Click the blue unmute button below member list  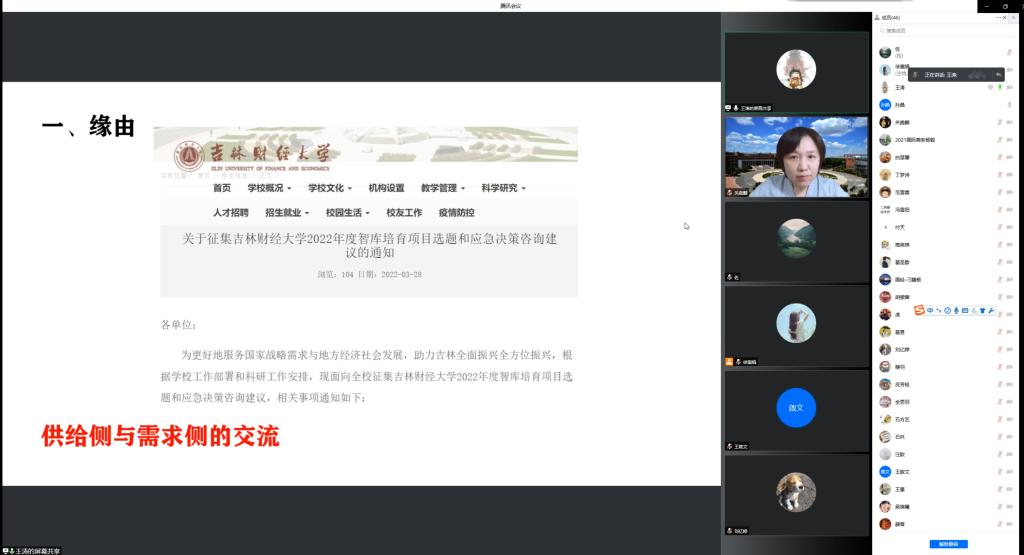(947, 544)
